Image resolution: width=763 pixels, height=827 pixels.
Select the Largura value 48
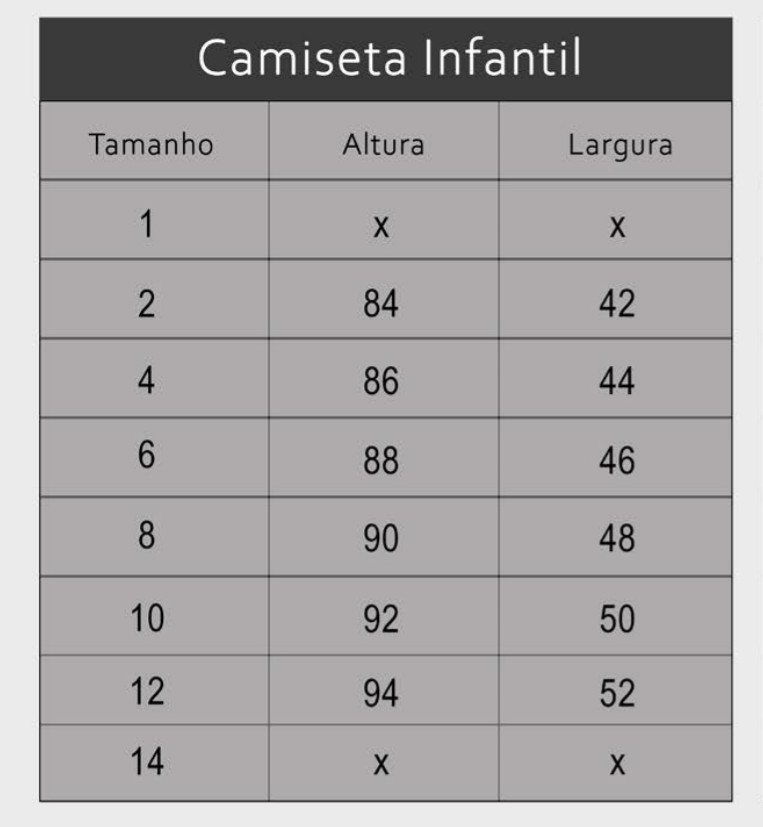617,539
